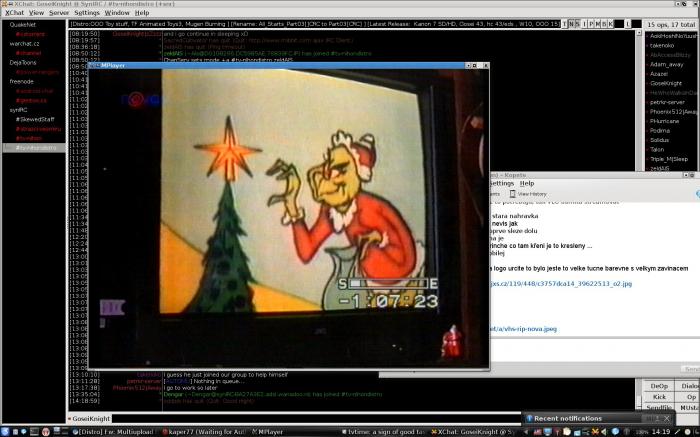Select user petrkr-server in the user list
The image size is (700, 437).
(667, 102)
